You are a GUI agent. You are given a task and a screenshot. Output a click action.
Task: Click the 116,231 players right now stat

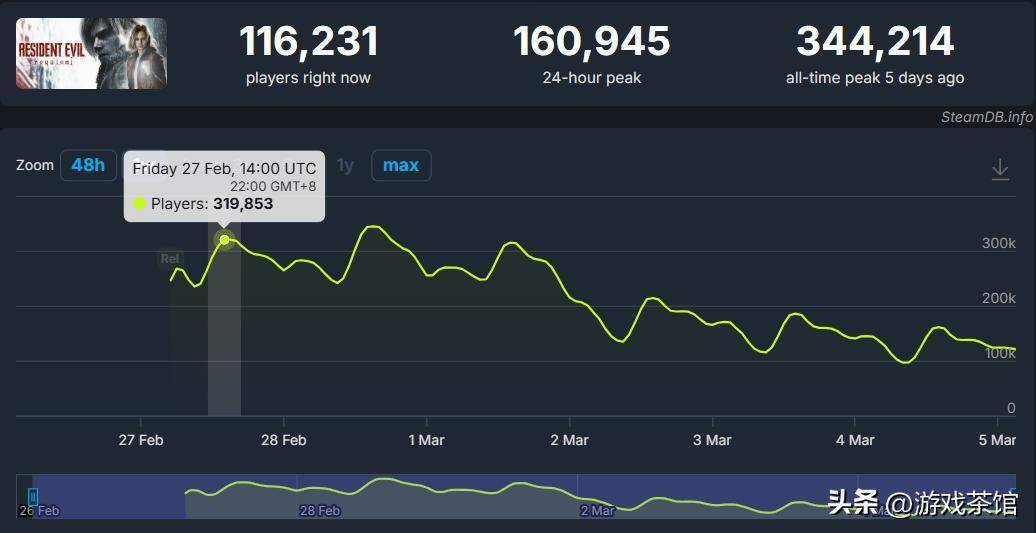308,54
